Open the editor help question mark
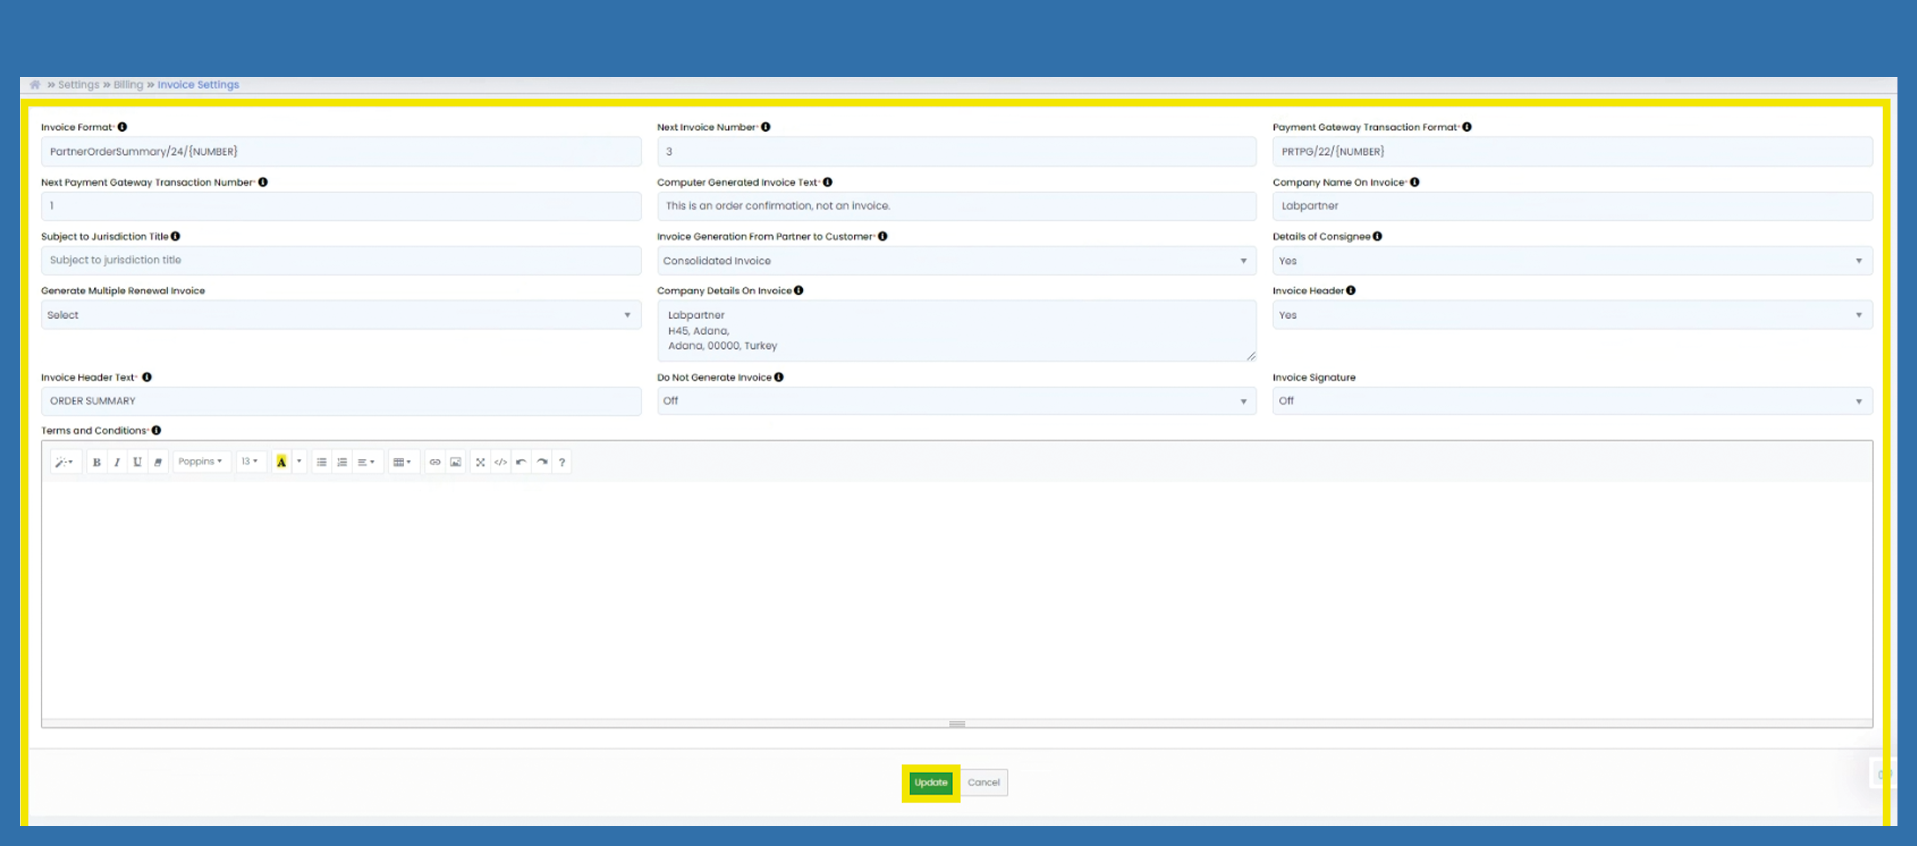The width and height of the screenshot is (1917, 846). click(x=562, y=462)
